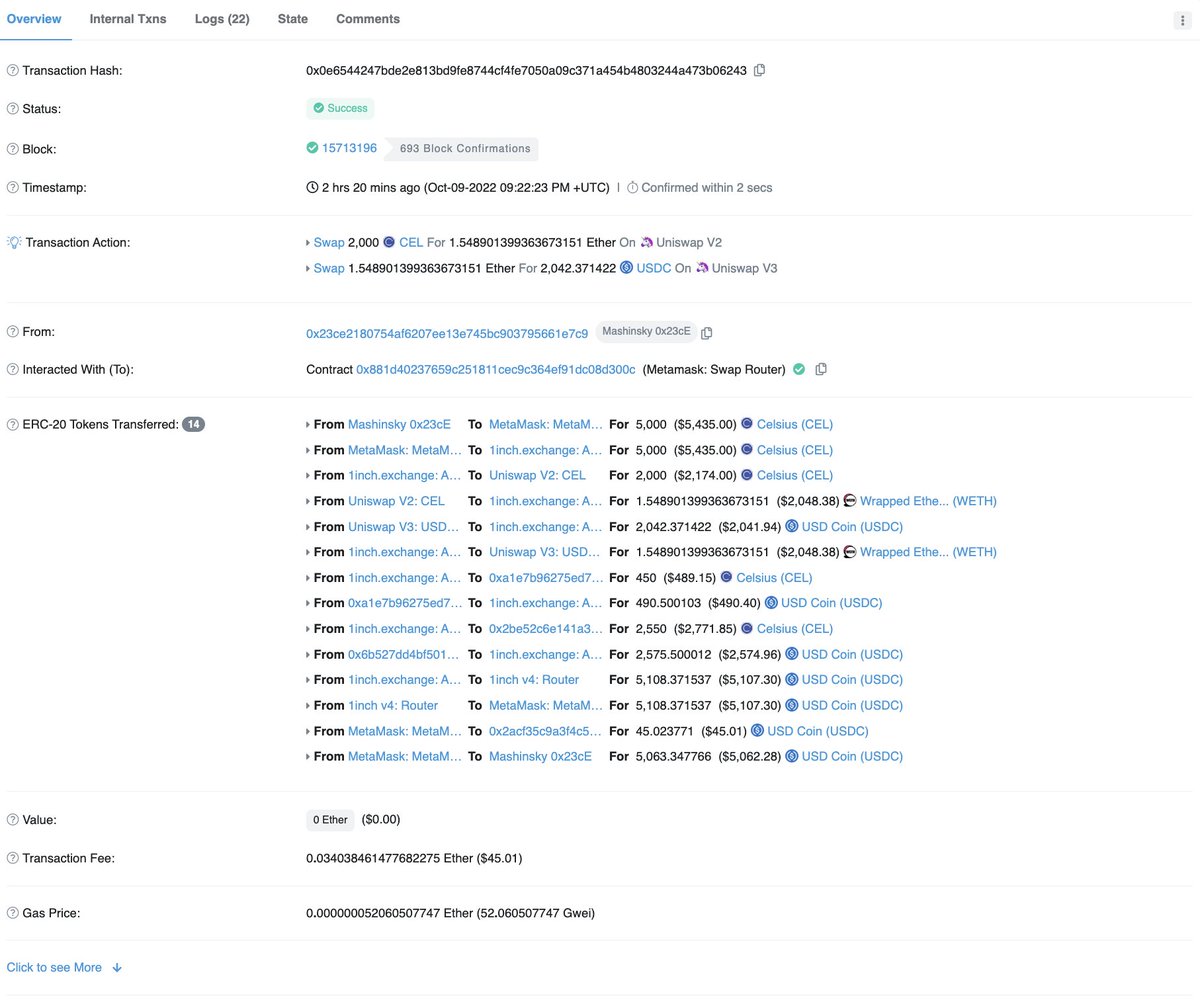Open the Internal Txns tab
Image resolution: width=1200 pixels, height=1000 pixels.
coord(128,19)
